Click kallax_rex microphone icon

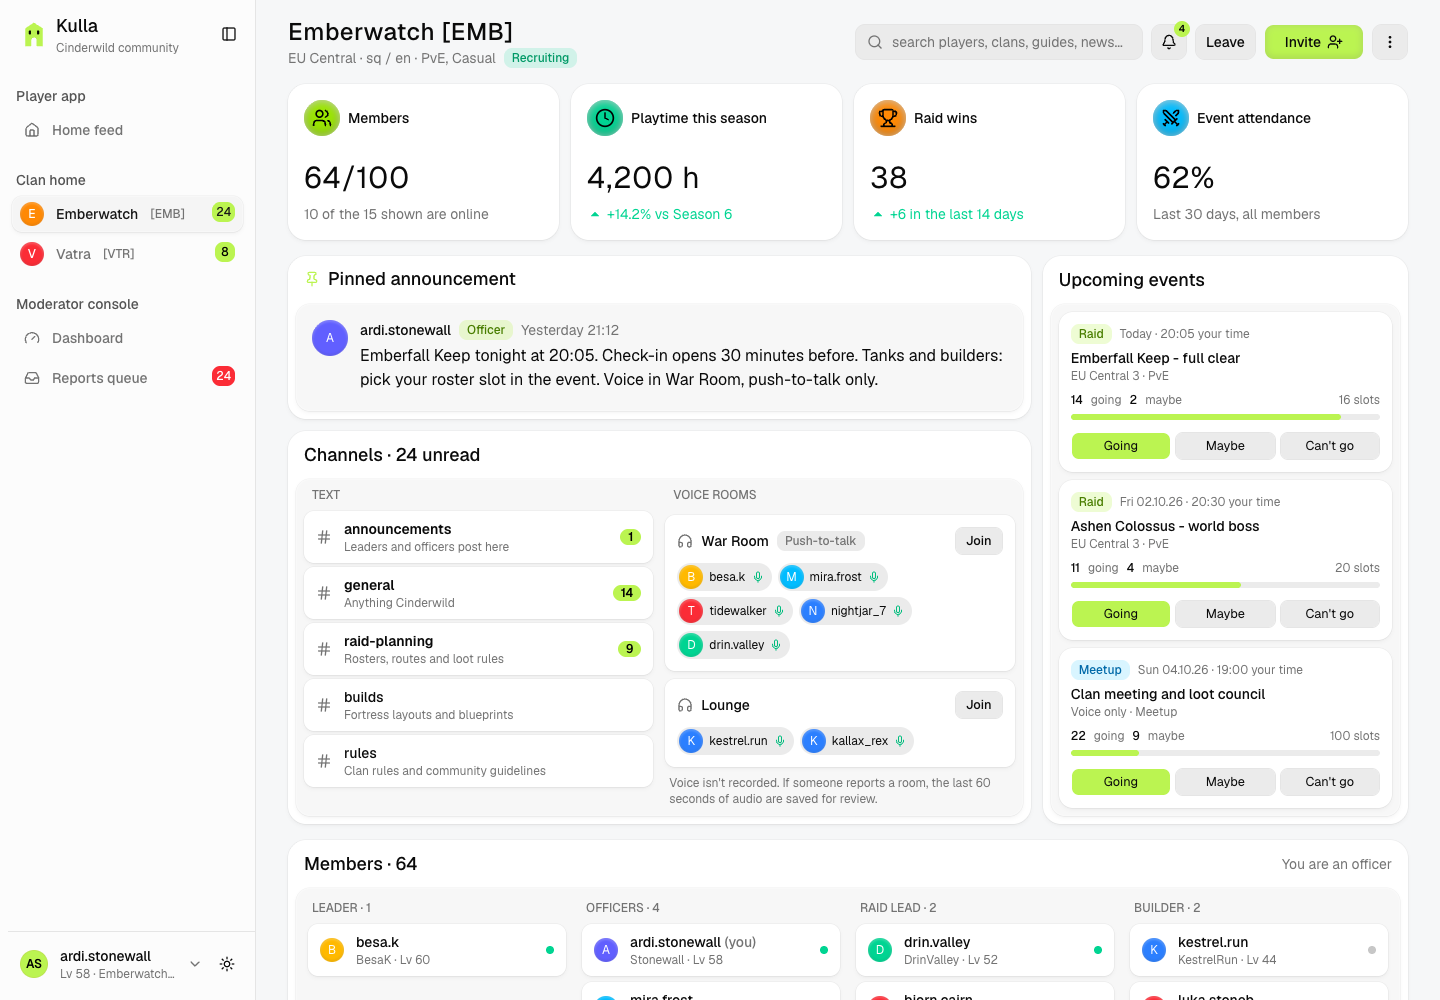[900, 741]
